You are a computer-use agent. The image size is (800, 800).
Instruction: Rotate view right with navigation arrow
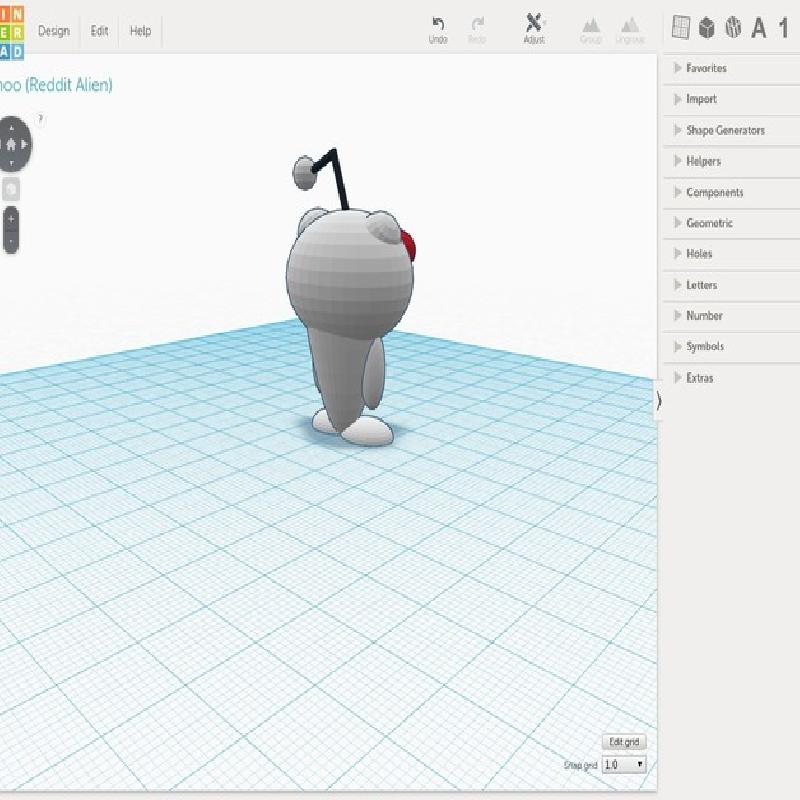24,144
